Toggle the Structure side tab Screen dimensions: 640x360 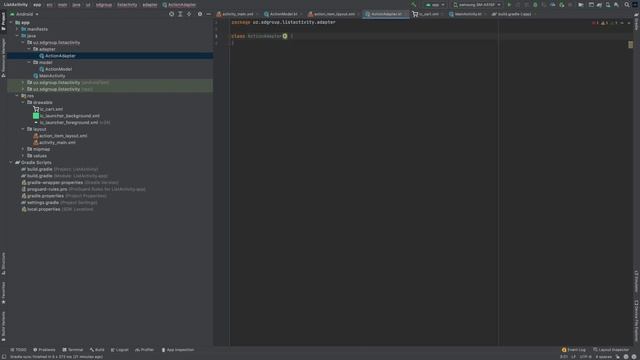point(3,263)
